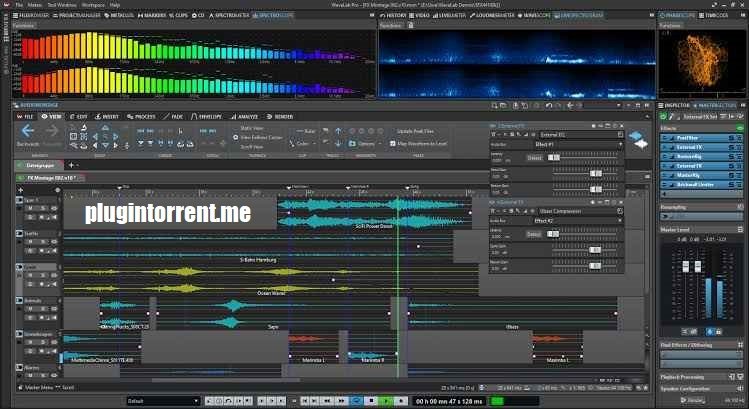The width and height of the screenshot is (749, 409).
Task: Expand the Speaker Configuration section
Action: (701, 389)
